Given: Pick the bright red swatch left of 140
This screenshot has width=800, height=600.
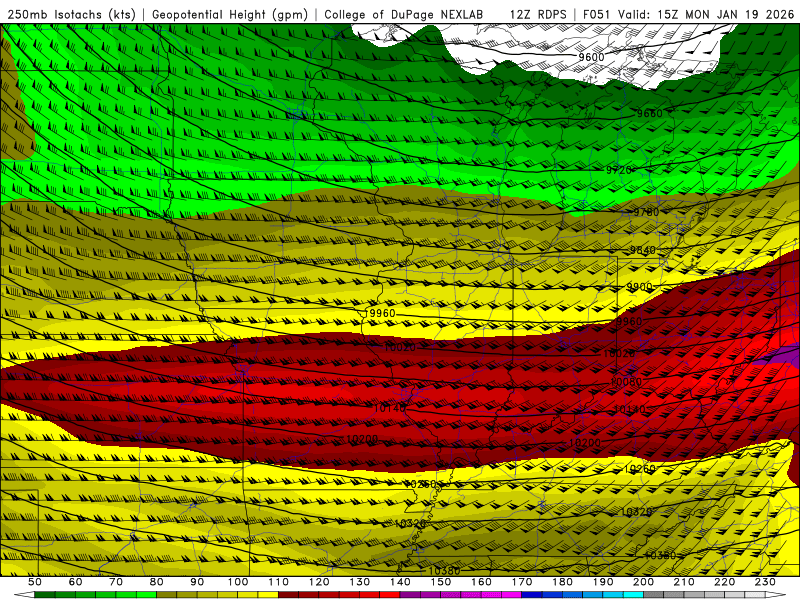Looking at the screenshot, I should tap(390, 595).
